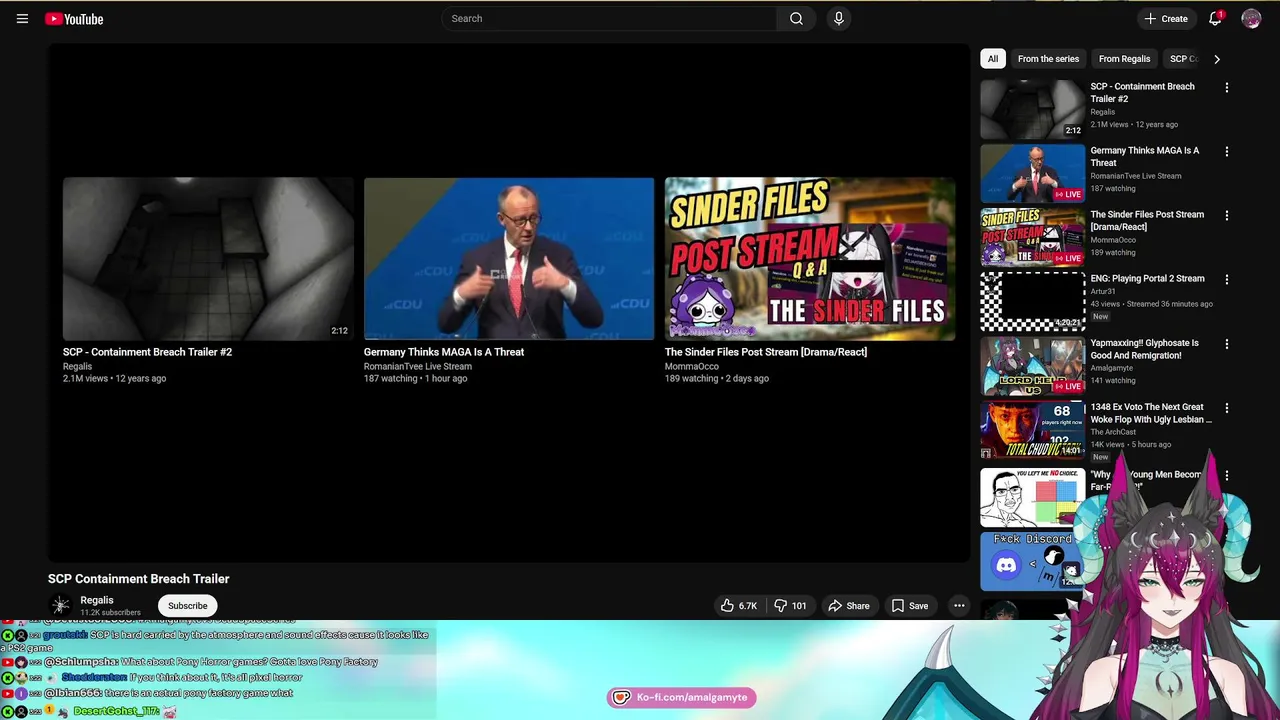Select the From the series chip
The width and height of the screenshot is (1280, 720).
click(x=1048, y=59)
